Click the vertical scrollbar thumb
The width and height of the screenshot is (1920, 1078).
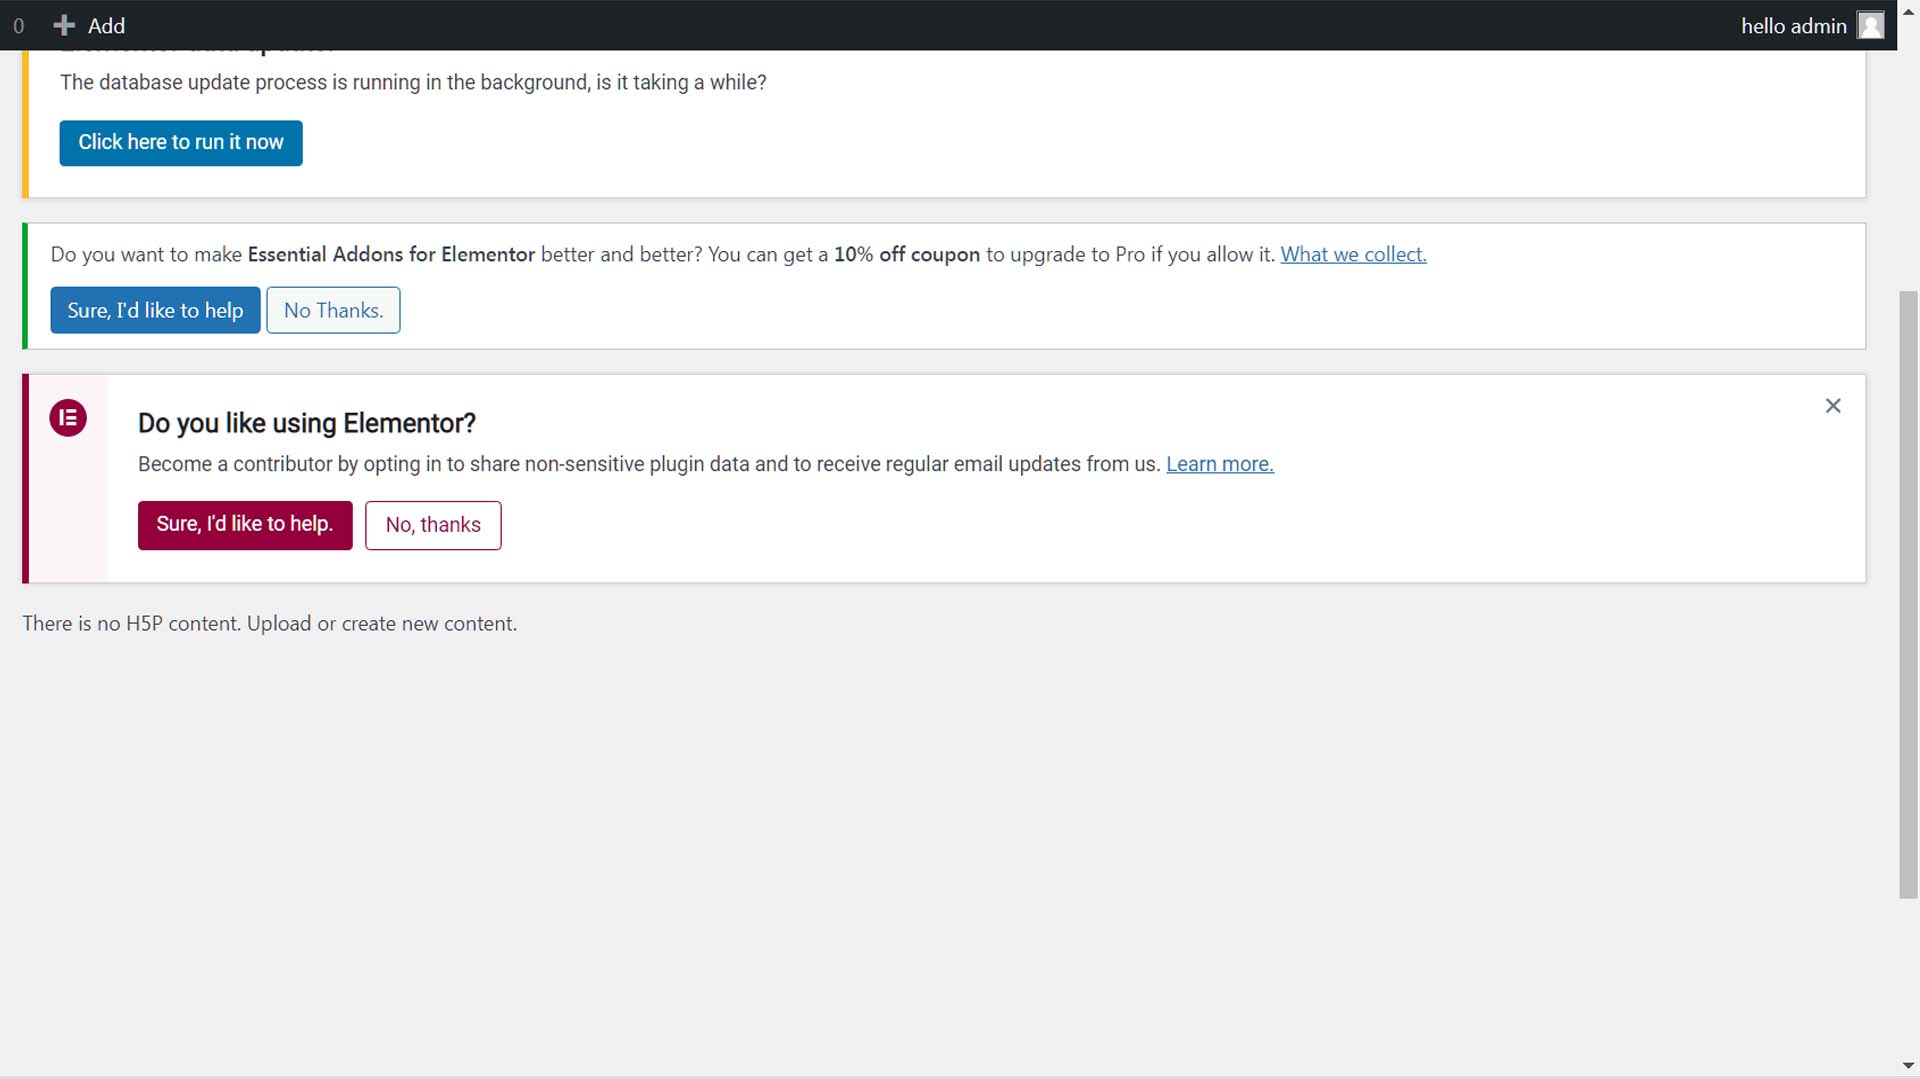pyautogui.click(x=1908, y=595)
